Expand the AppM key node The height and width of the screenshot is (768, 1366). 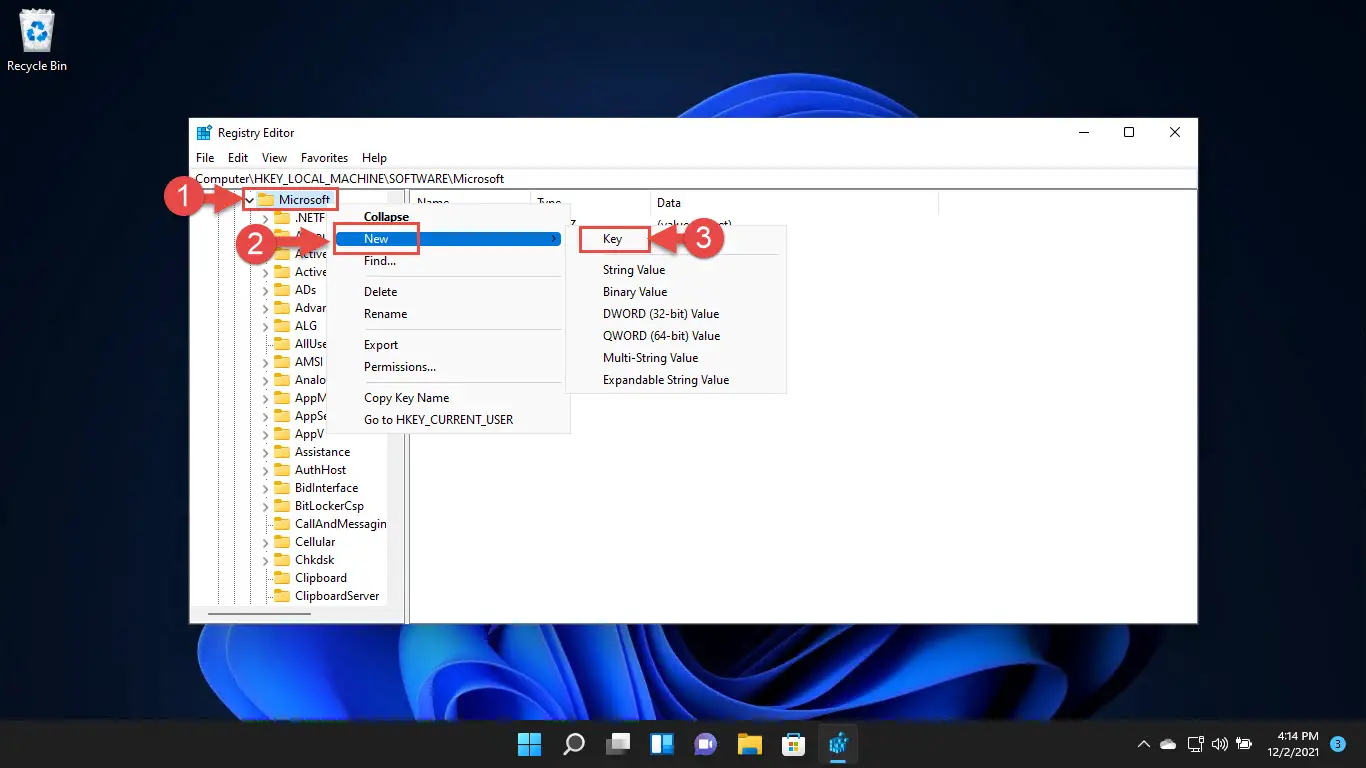[x=265, y=398]
